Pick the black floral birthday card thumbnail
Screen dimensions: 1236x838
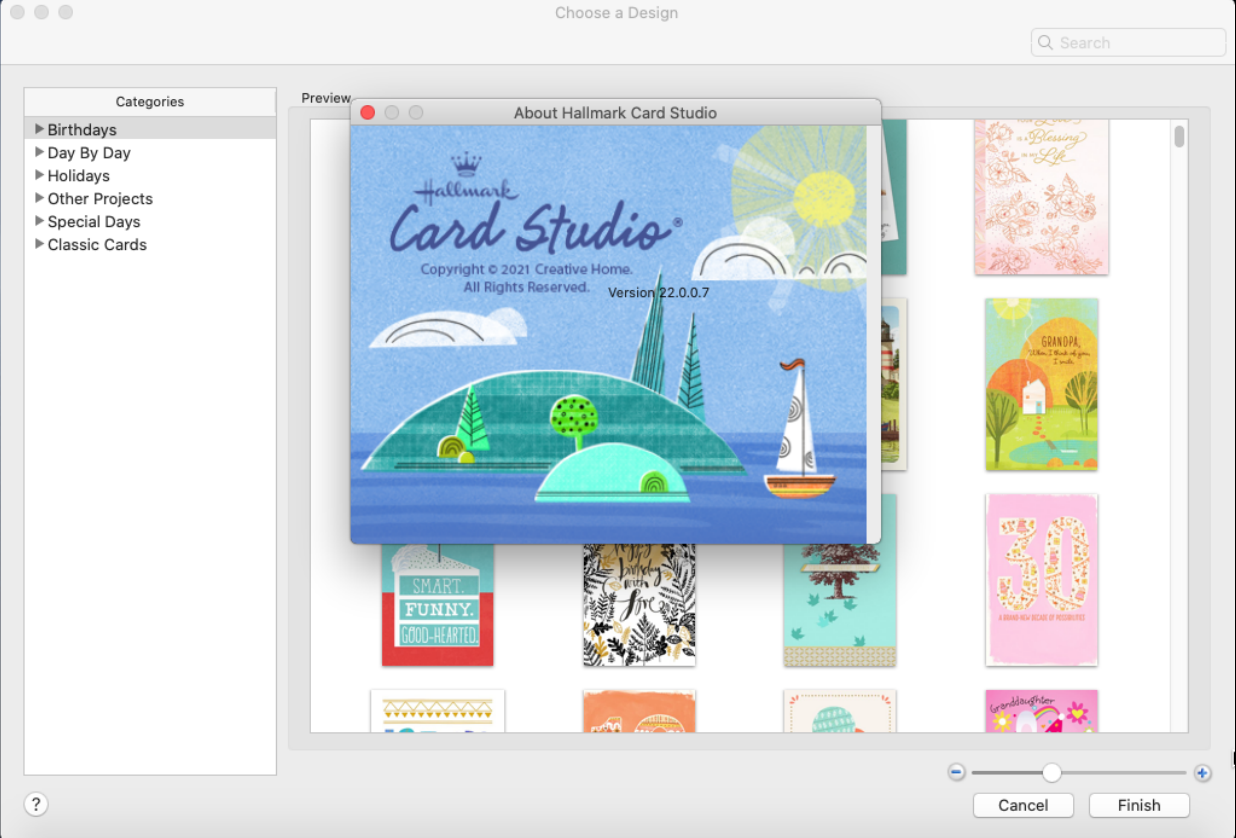coord(639,605)
